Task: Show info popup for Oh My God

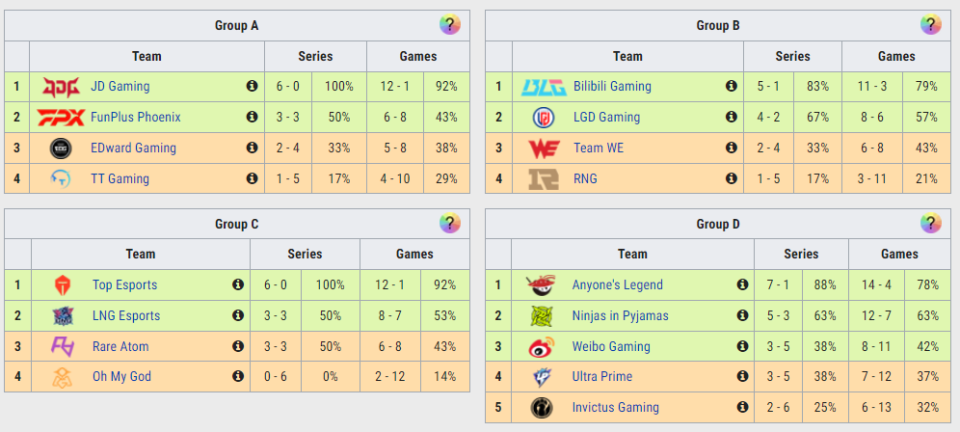Action: pos(238,376)
